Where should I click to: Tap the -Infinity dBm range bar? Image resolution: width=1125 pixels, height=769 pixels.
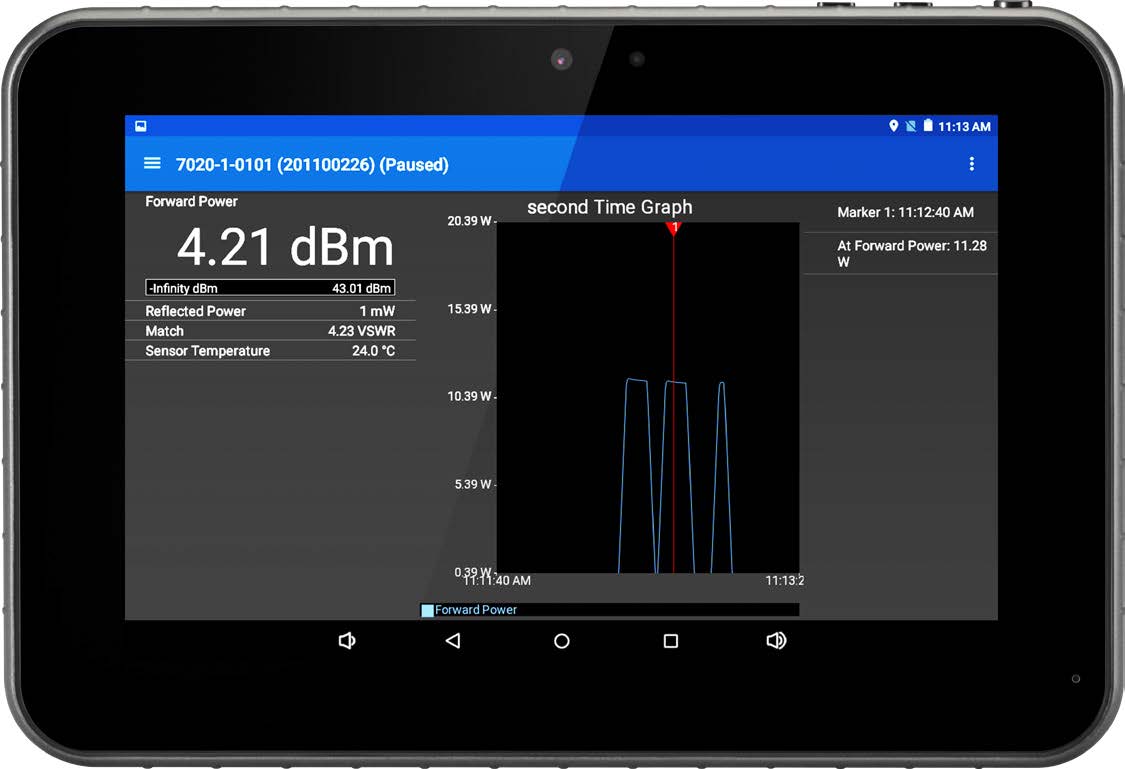click(x=270, y=288)
